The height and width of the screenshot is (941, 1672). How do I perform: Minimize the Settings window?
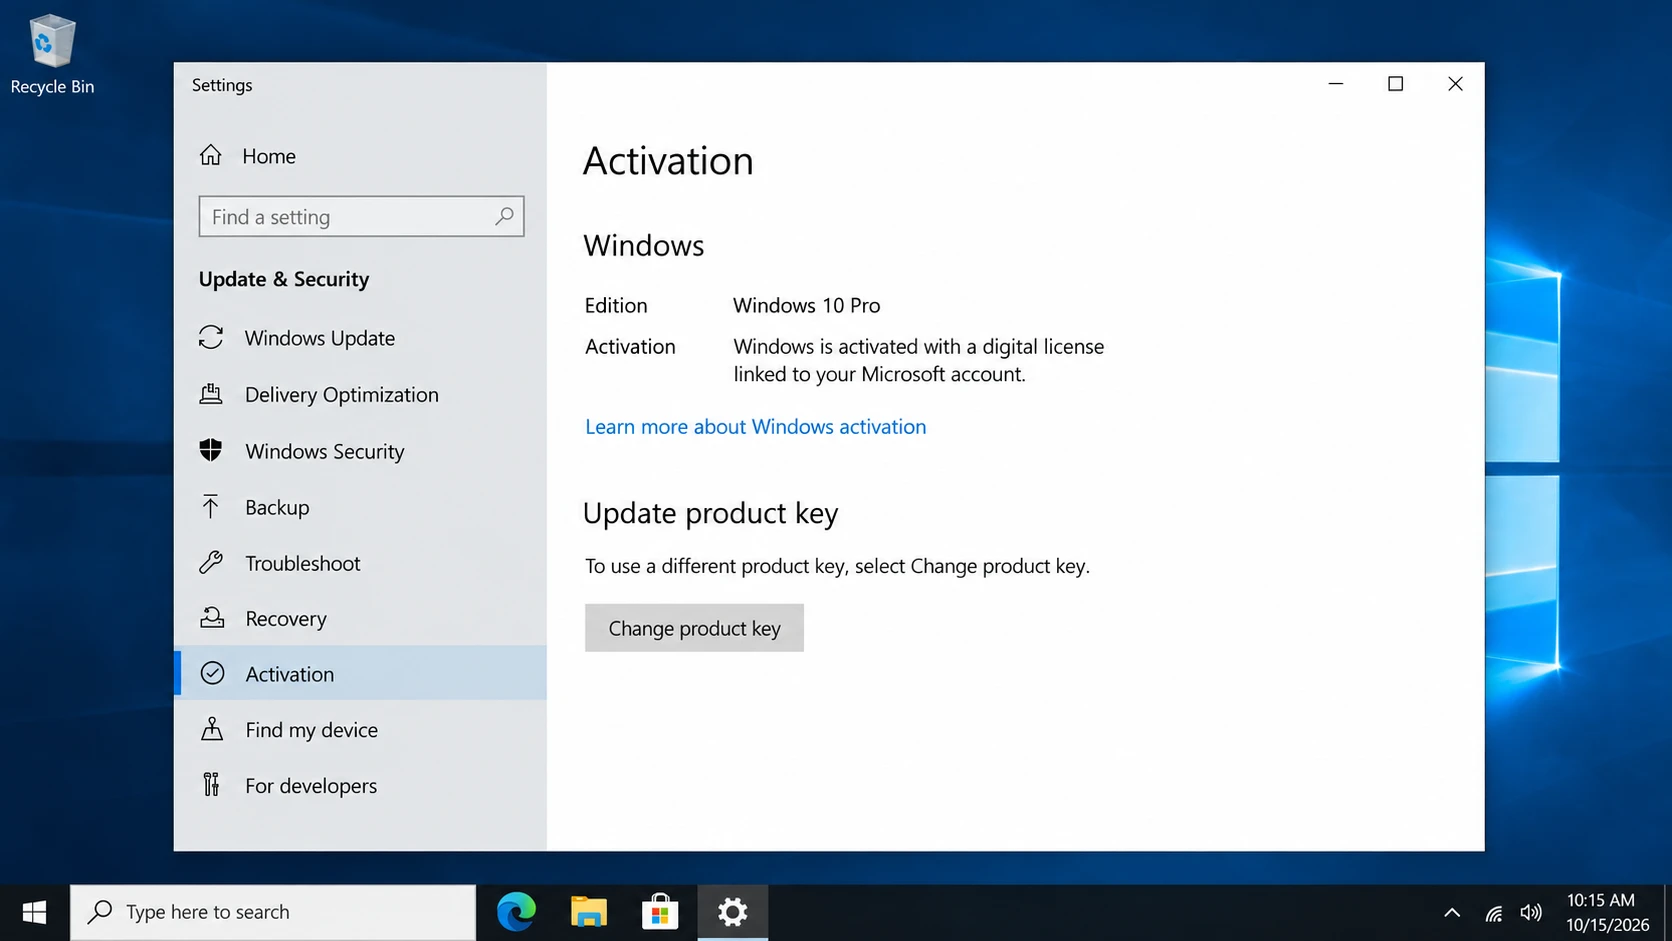(1335, 84)
